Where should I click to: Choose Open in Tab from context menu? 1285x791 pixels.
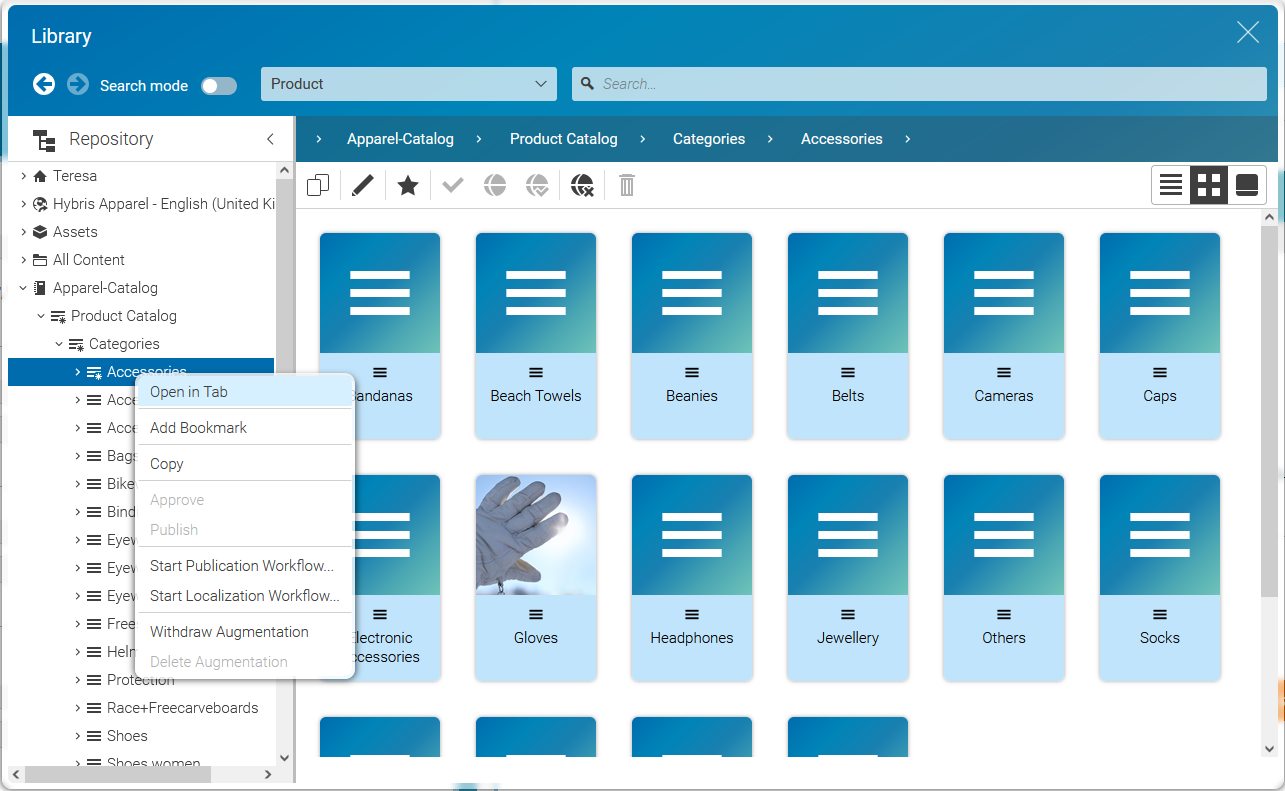[189, 392]
